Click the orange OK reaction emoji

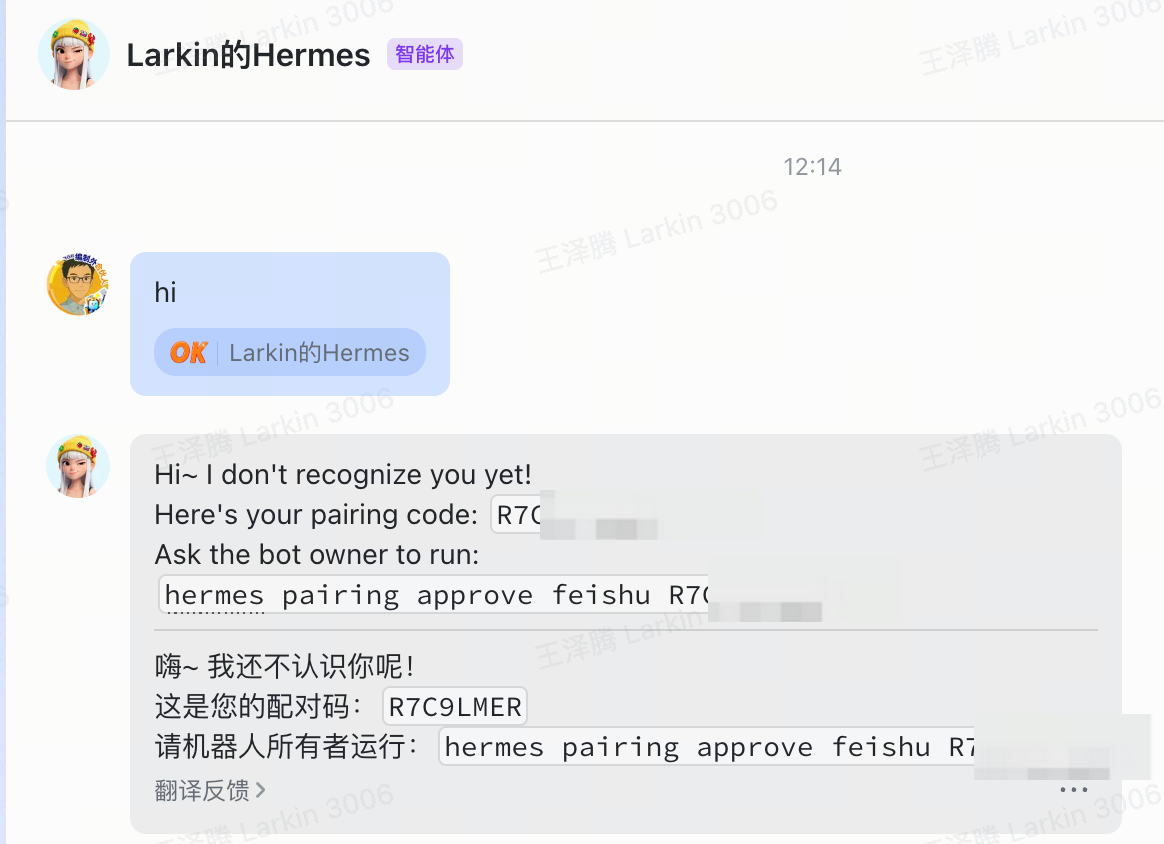tap(188, 353)
